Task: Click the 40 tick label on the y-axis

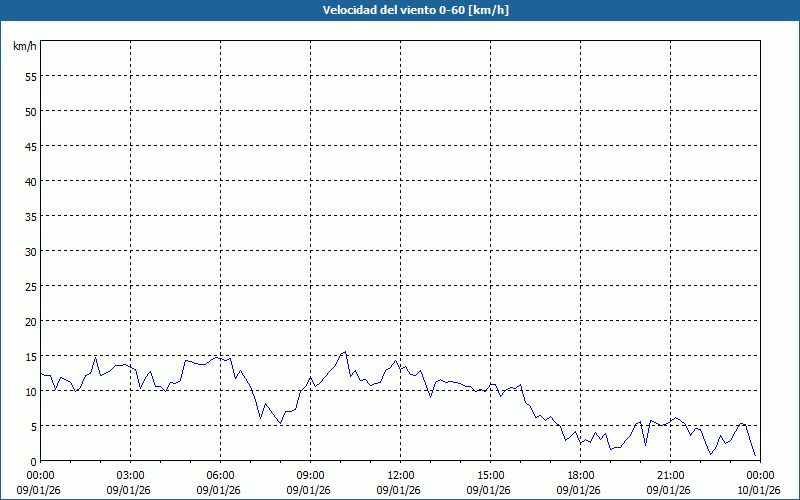Action: (31, 181)
